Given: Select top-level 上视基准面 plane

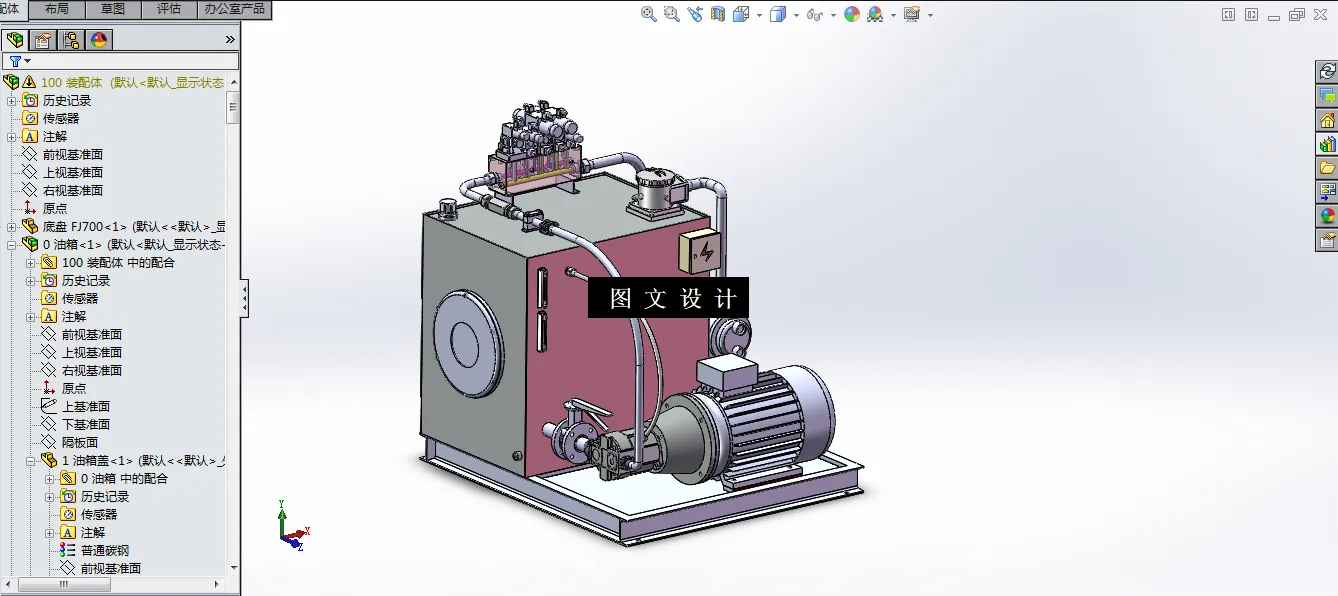Looking at the screenshot, I should tap(72, 172).
